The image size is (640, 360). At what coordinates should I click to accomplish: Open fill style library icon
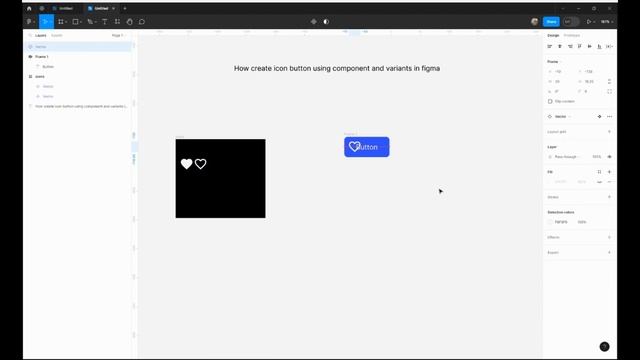(599, 172)
